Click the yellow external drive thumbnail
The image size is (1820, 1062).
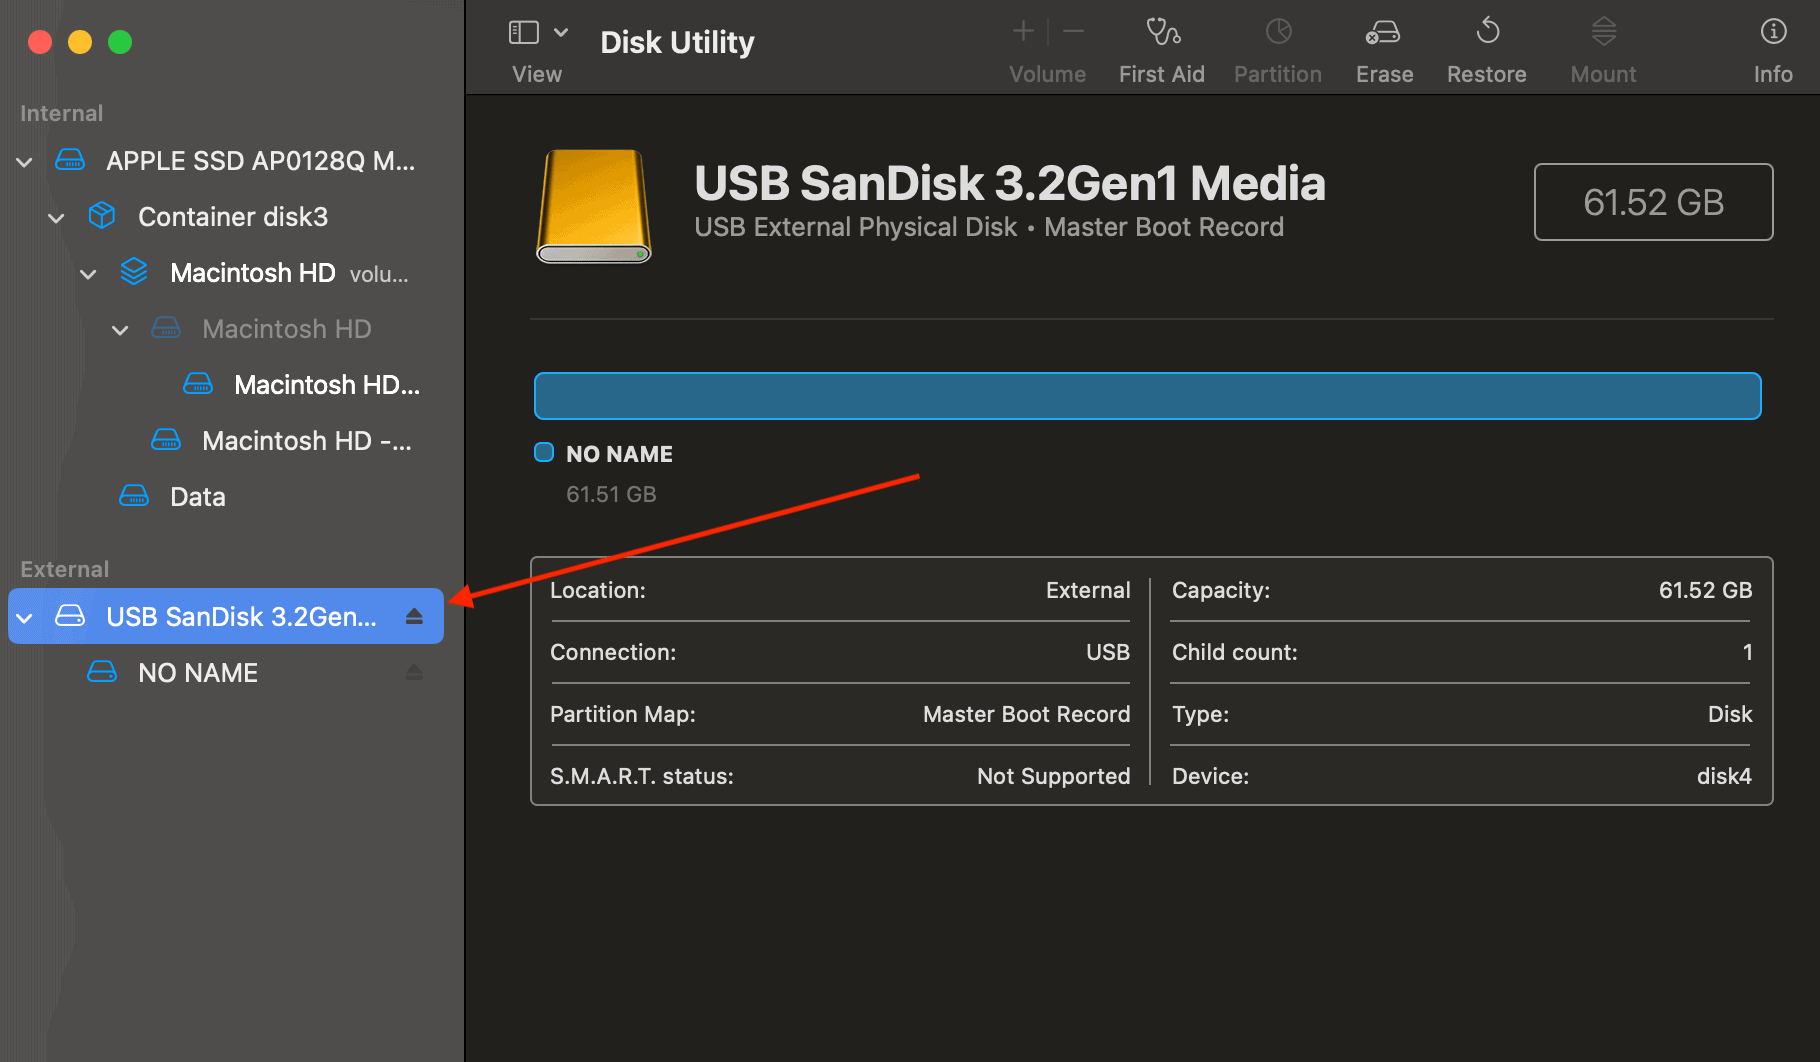click(594, 206)
